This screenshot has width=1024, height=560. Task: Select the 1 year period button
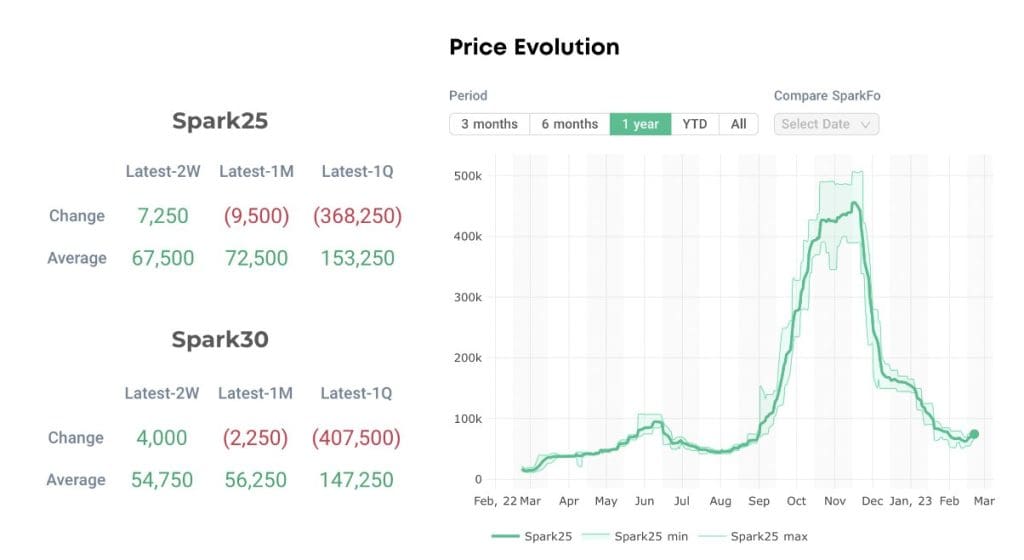pos(640,124)
